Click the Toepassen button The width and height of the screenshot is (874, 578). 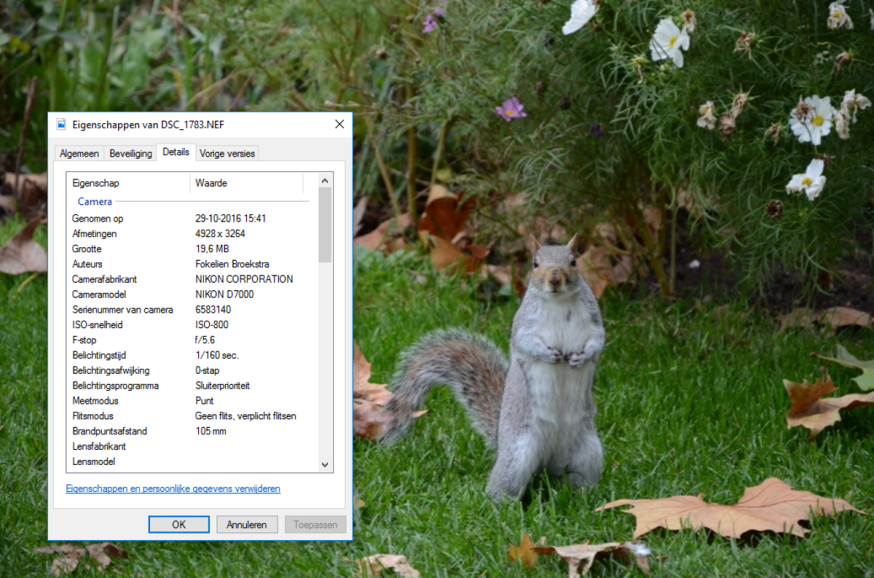point(315,524)
